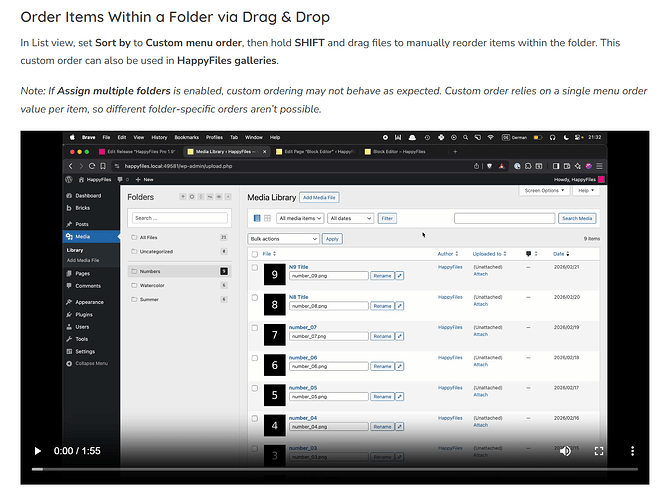
Task: Open Appearance in the WordPress sidebar
Action: click(89, 302)
